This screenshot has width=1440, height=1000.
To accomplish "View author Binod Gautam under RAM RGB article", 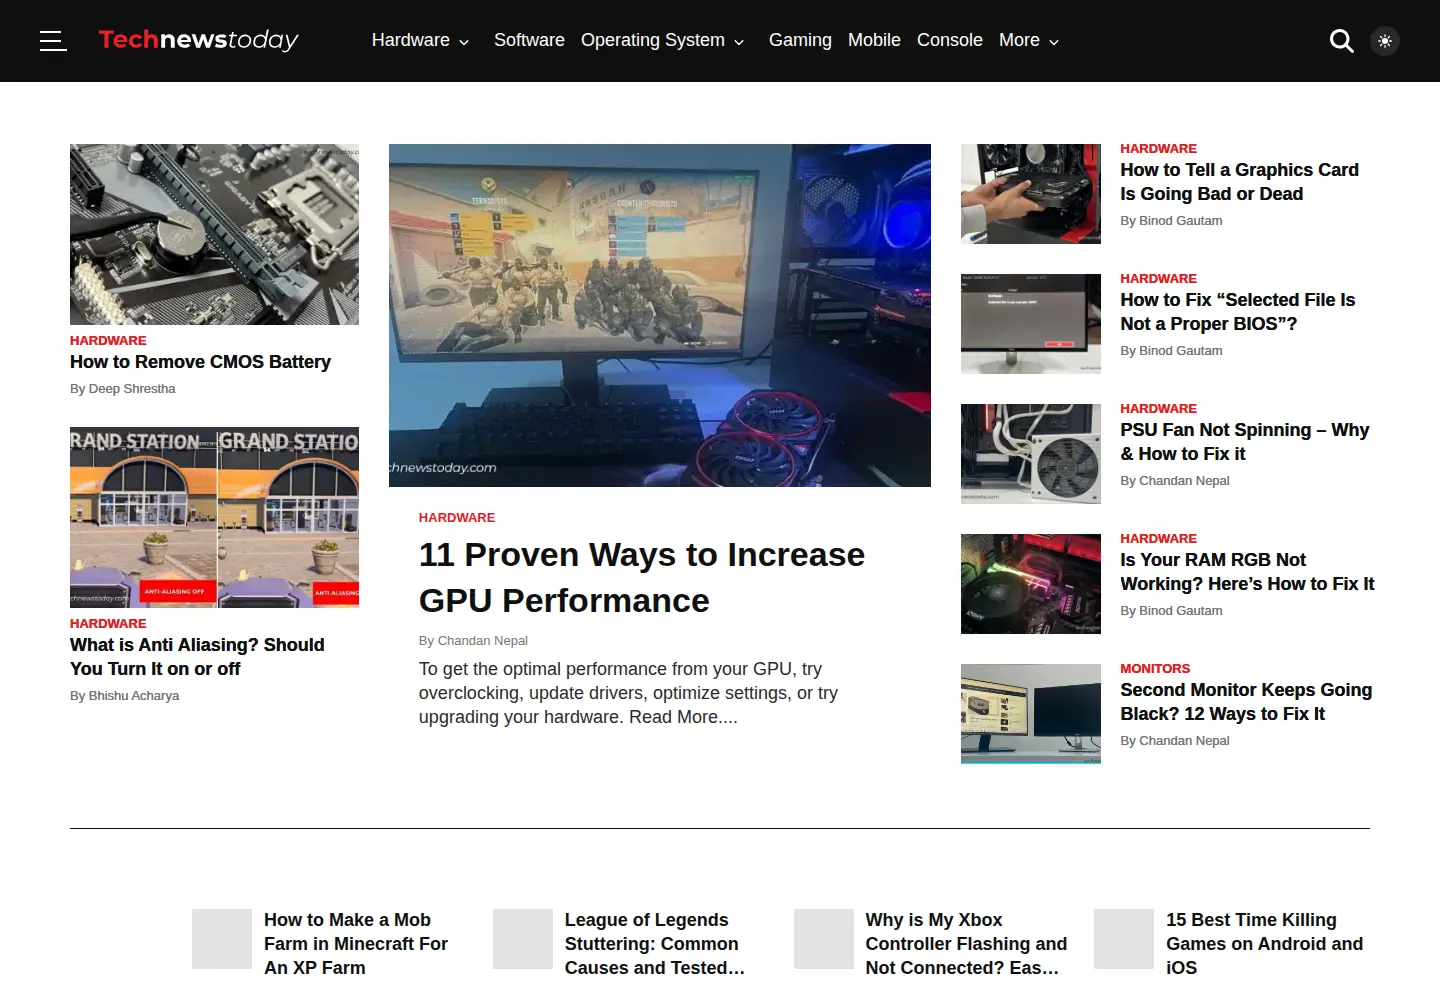I will [1181, 611].
